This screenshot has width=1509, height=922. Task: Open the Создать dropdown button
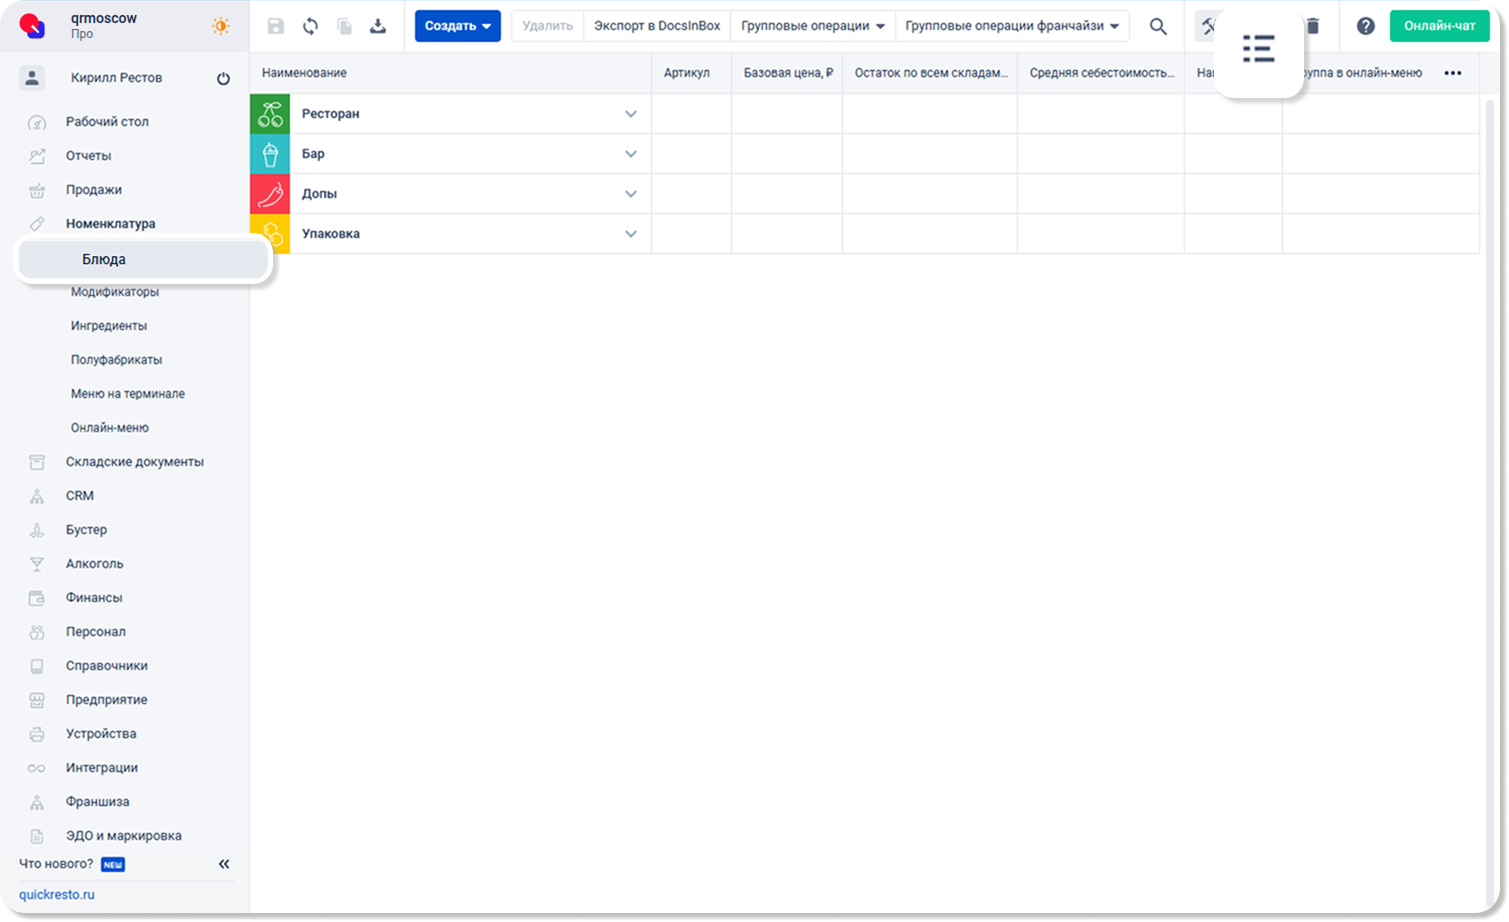point(457,26)
